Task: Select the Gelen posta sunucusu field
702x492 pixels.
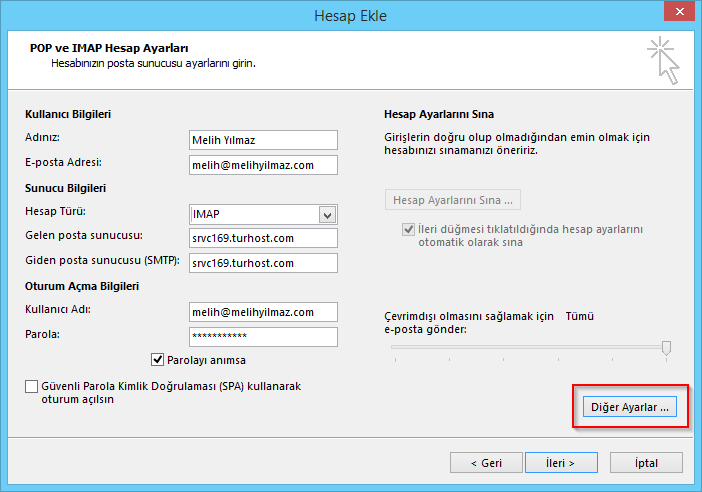Action: (262, 238)
